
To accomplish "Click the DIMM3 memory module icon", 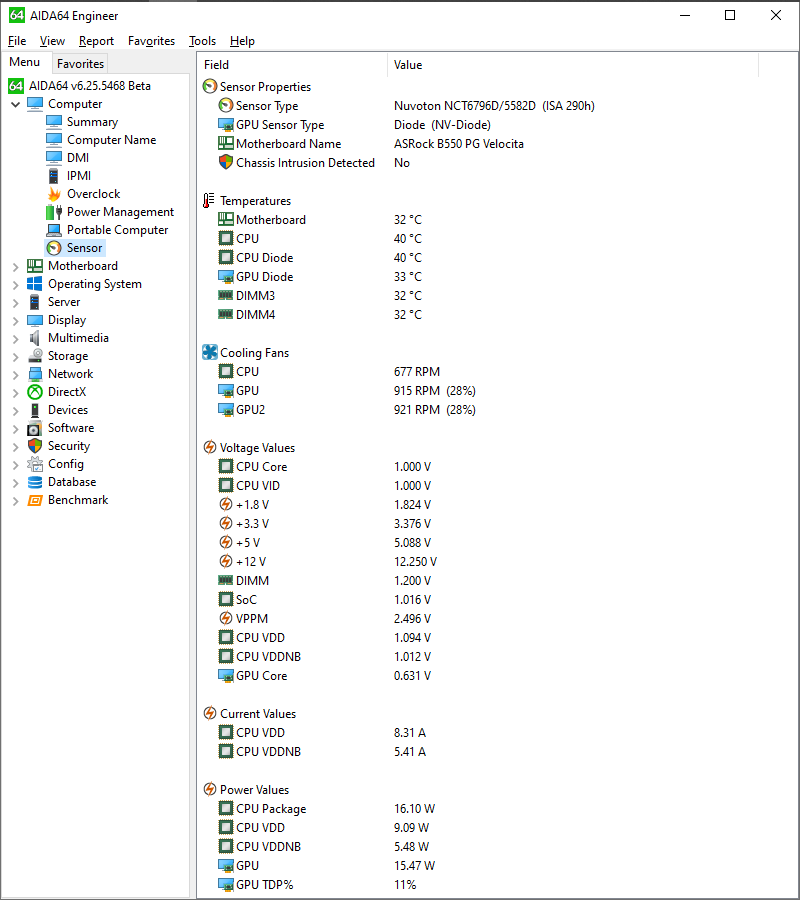I will (x=226, y=296).
